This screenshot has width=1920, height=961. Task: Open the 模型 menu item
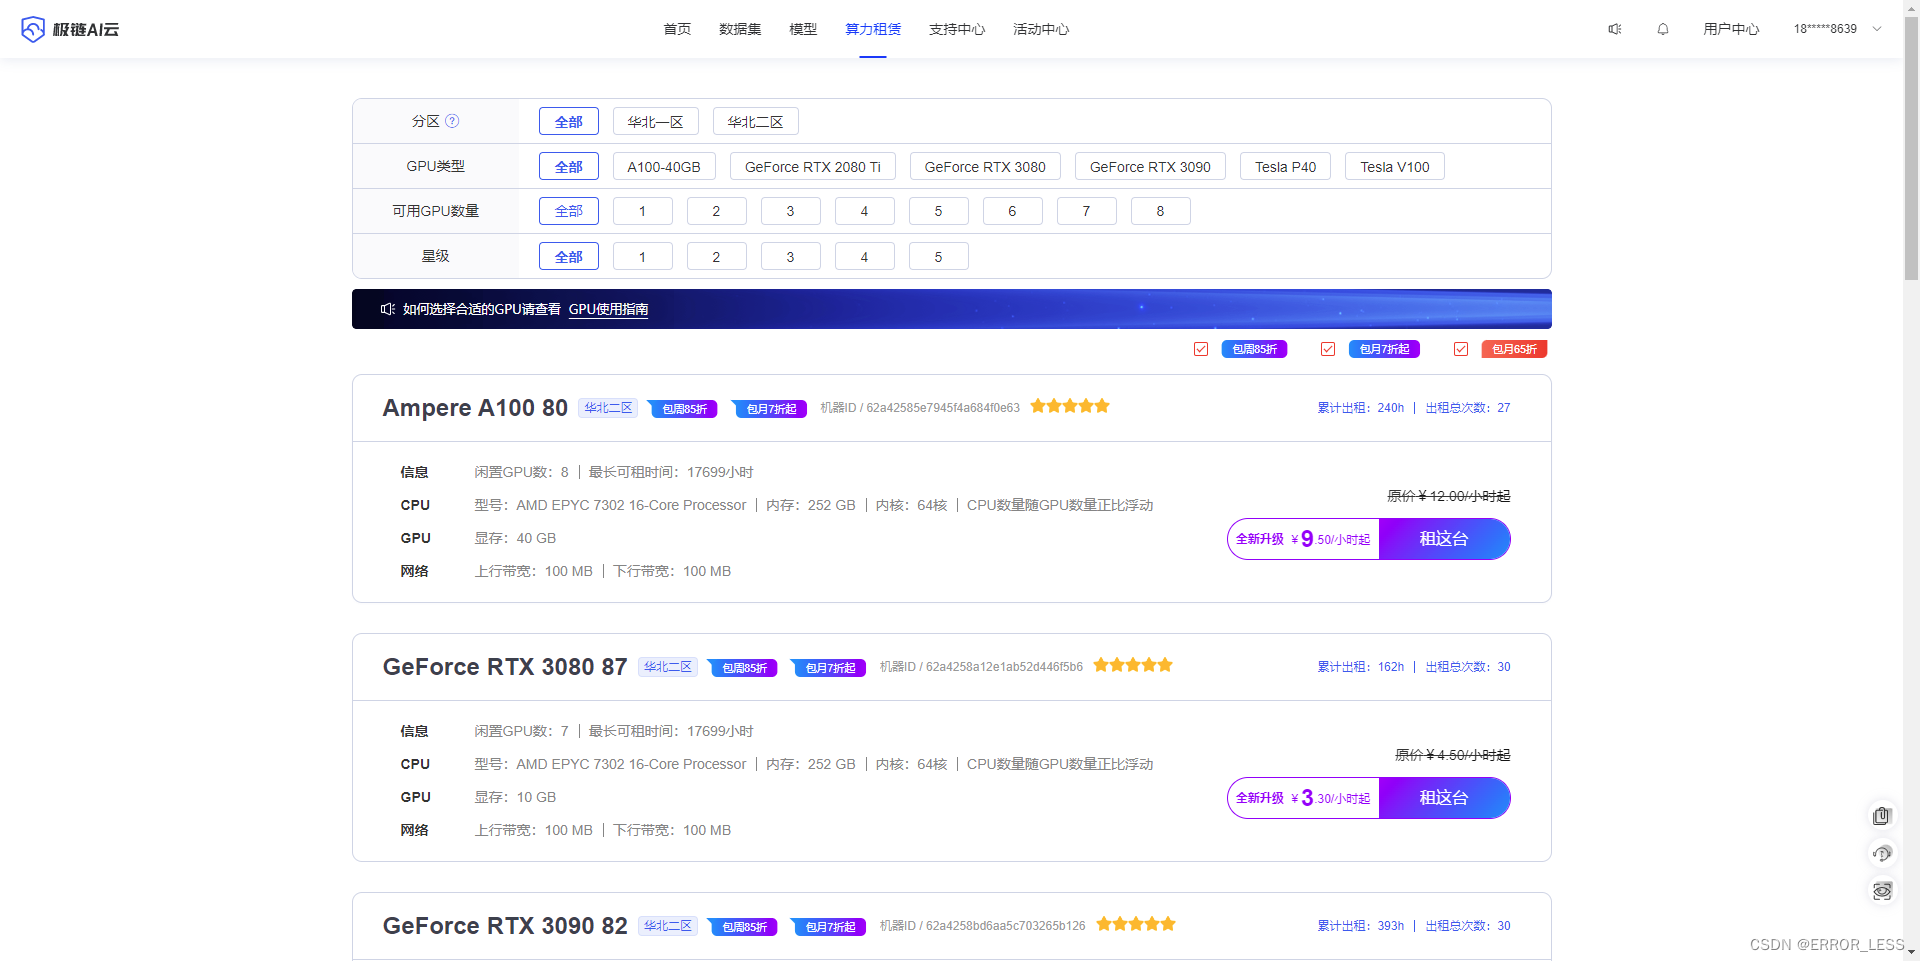pos(803,29)
